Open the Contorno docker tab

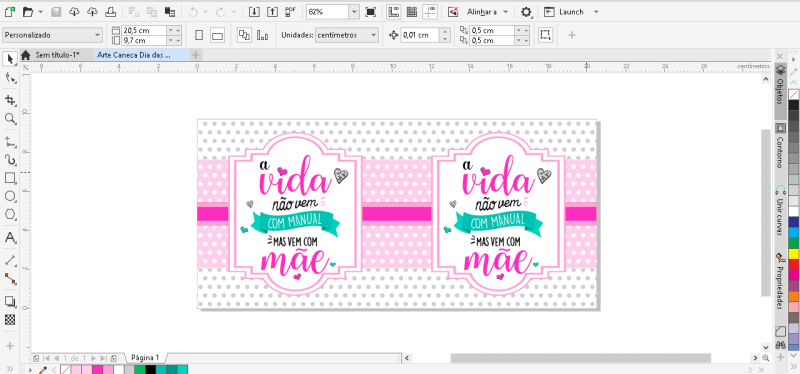click(780, 146)
